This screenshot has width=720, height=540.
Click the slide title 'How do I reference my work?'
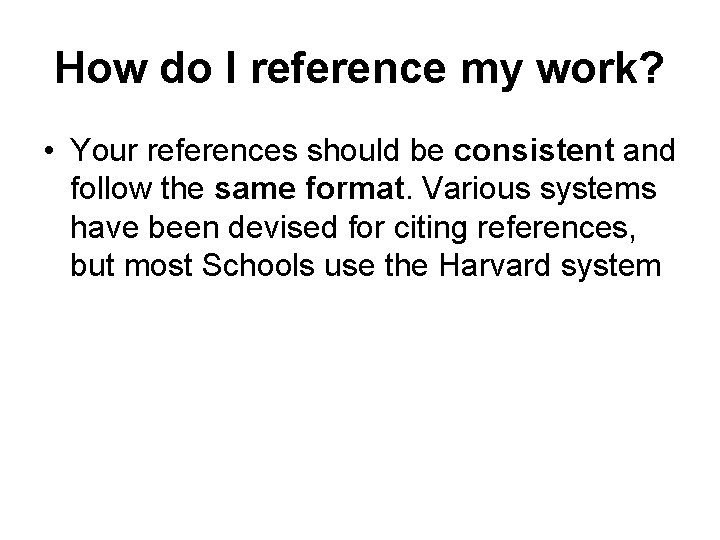[359, 68]
